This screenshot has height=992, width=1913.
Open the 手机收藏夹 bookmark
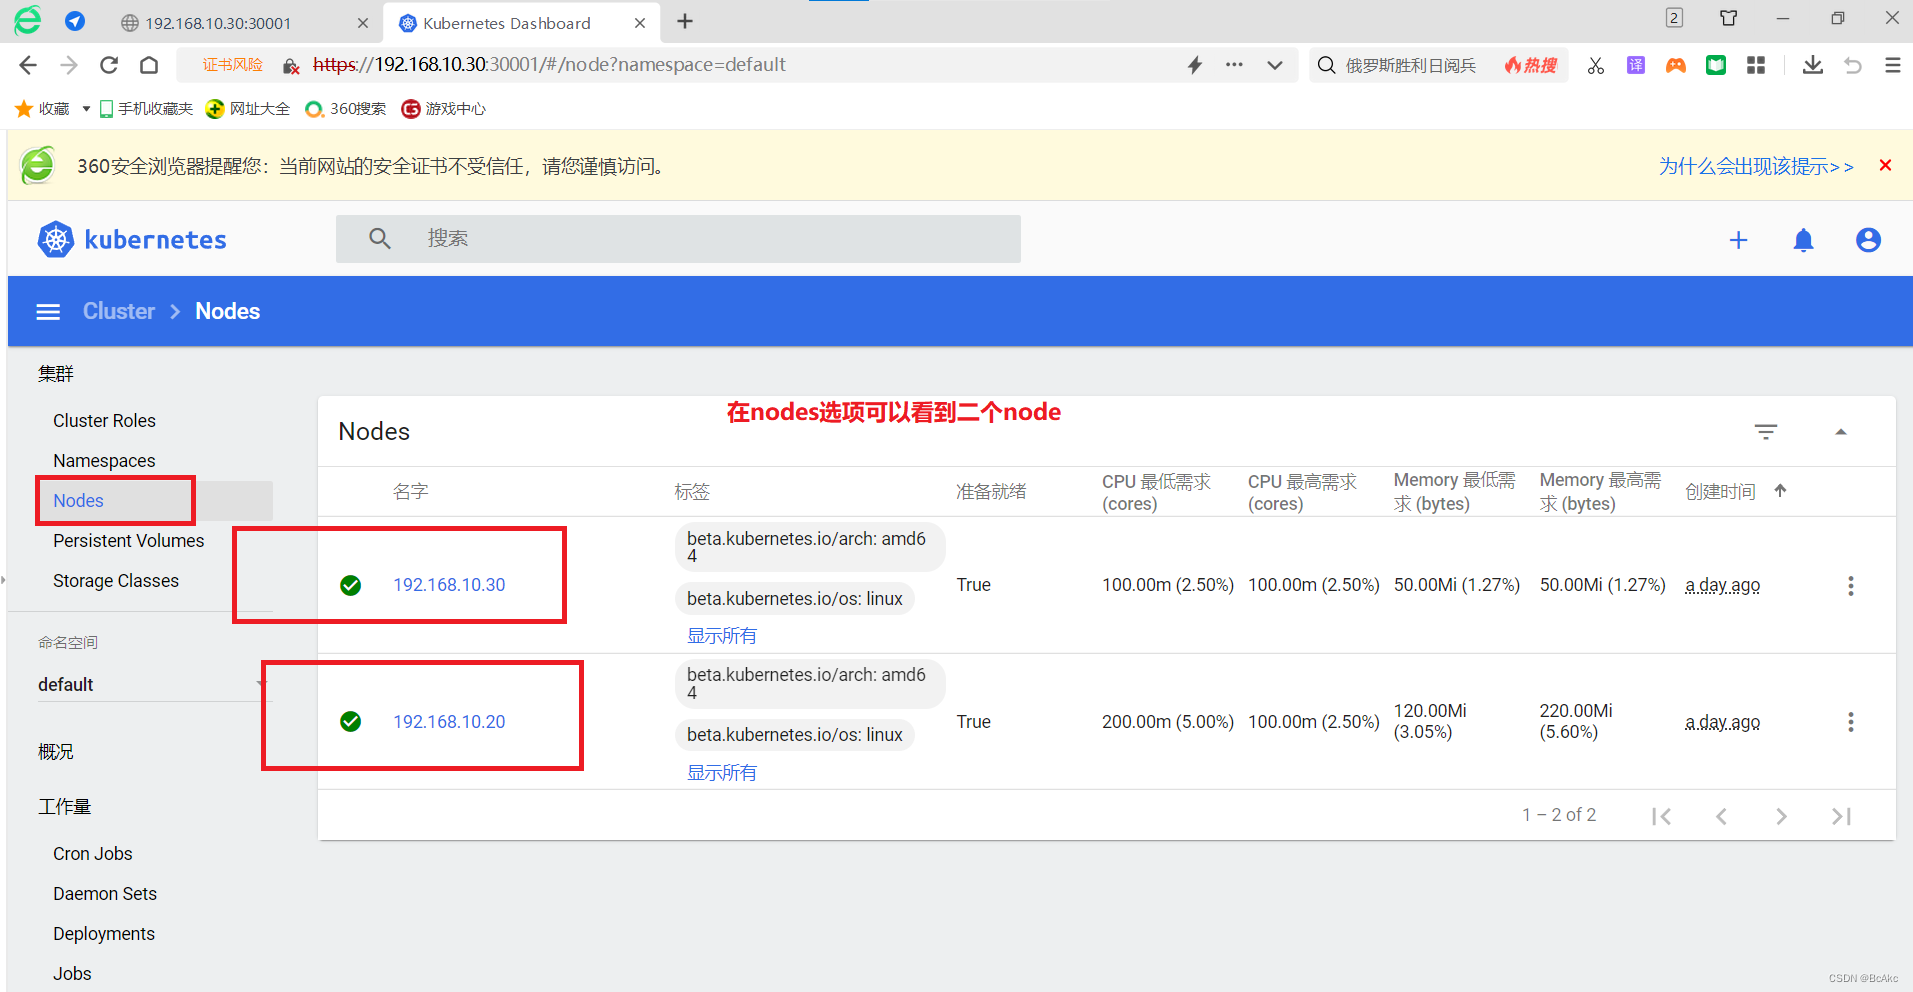(146, 109)
